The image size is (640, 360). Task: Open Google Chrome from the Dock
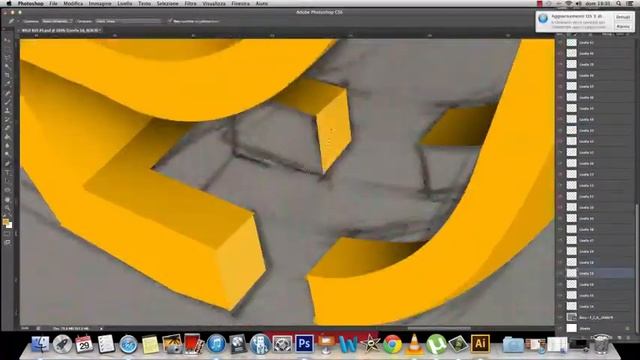(392, 344)
